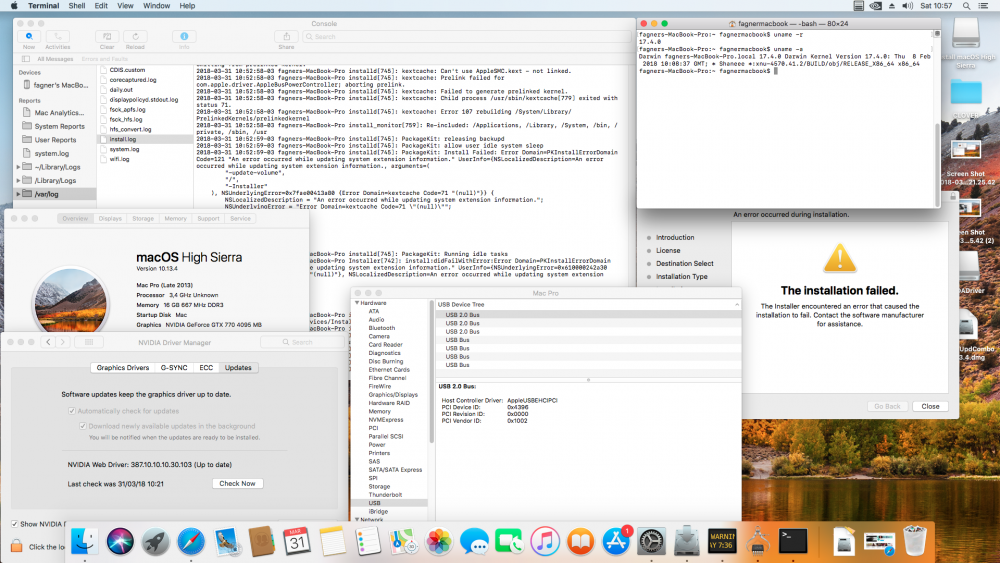Toggle Download newly available updates checkbox

point(83,426)
